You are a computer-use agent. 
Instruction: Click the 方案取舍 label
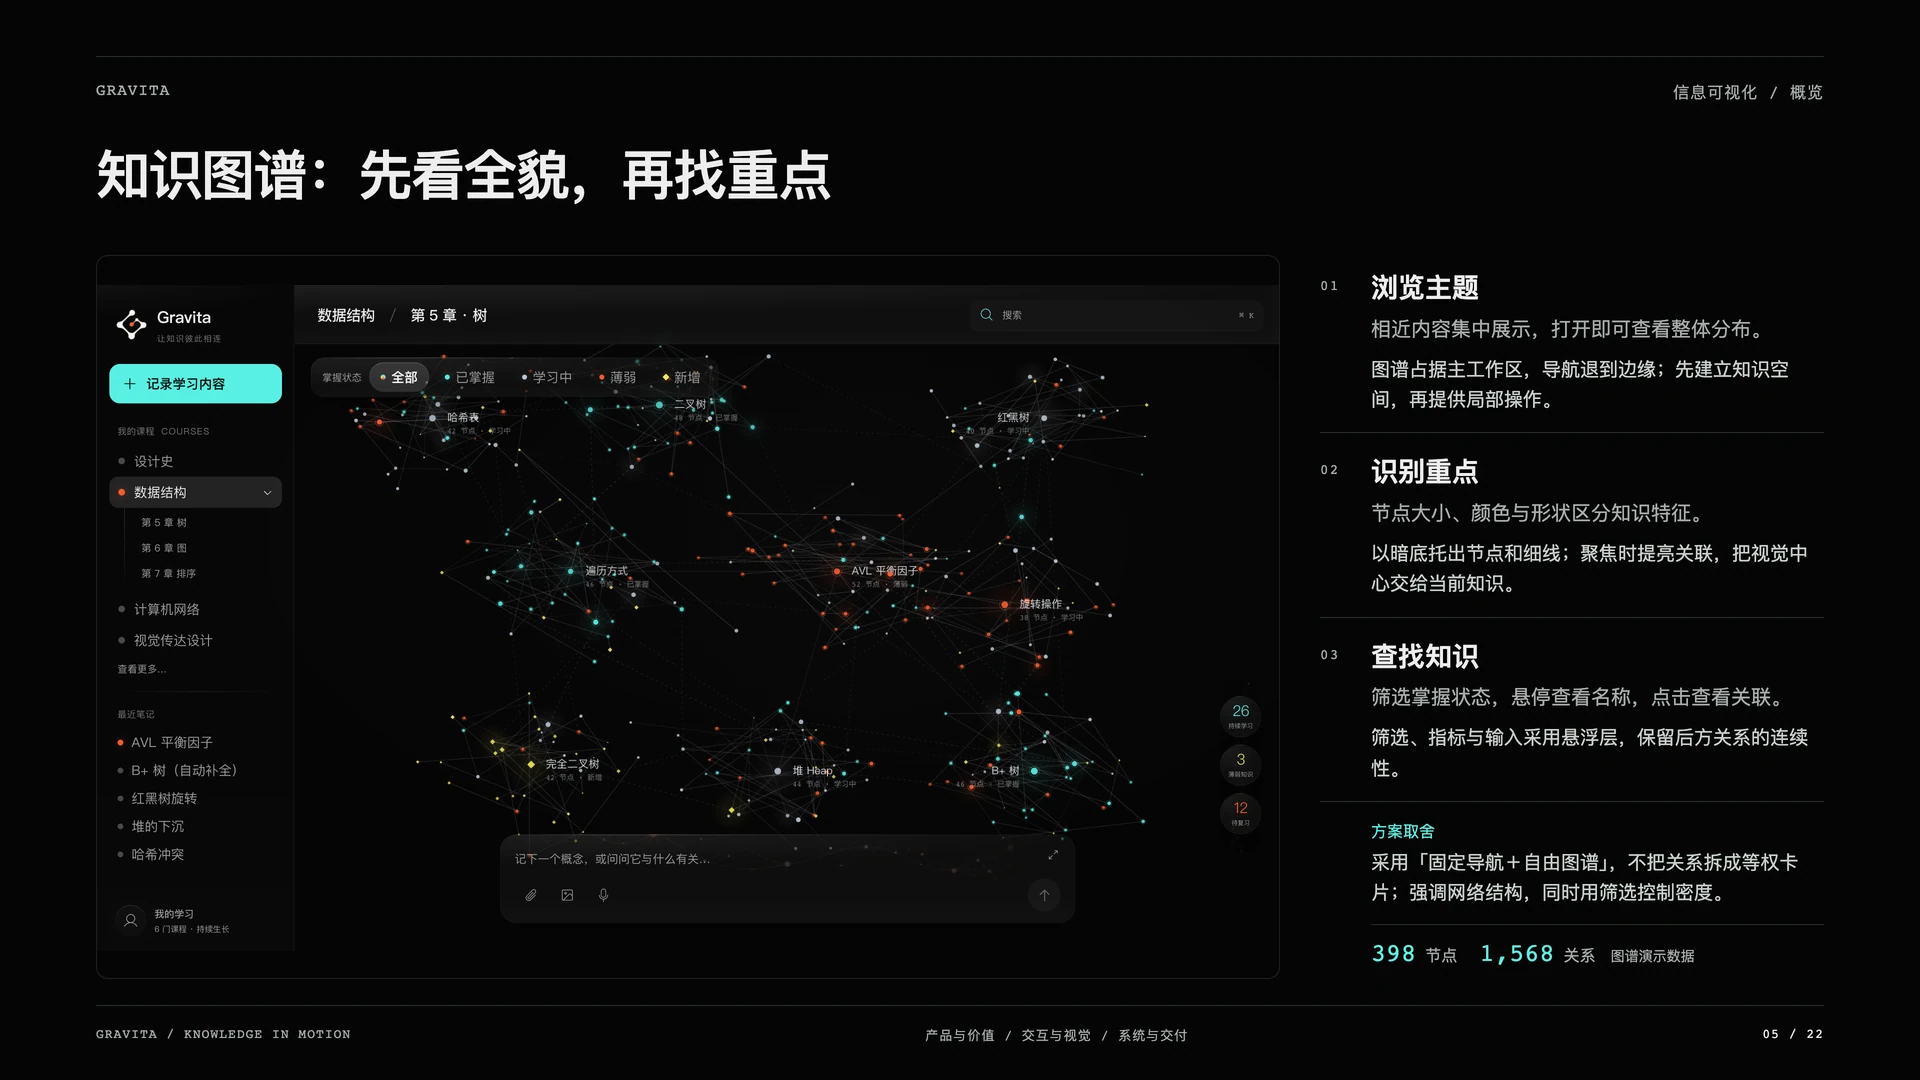pos(1403,832)
